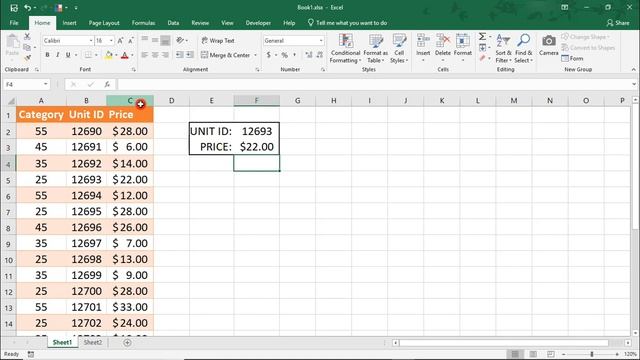
Task: Increase the indent
Action: tap(190, 55)
